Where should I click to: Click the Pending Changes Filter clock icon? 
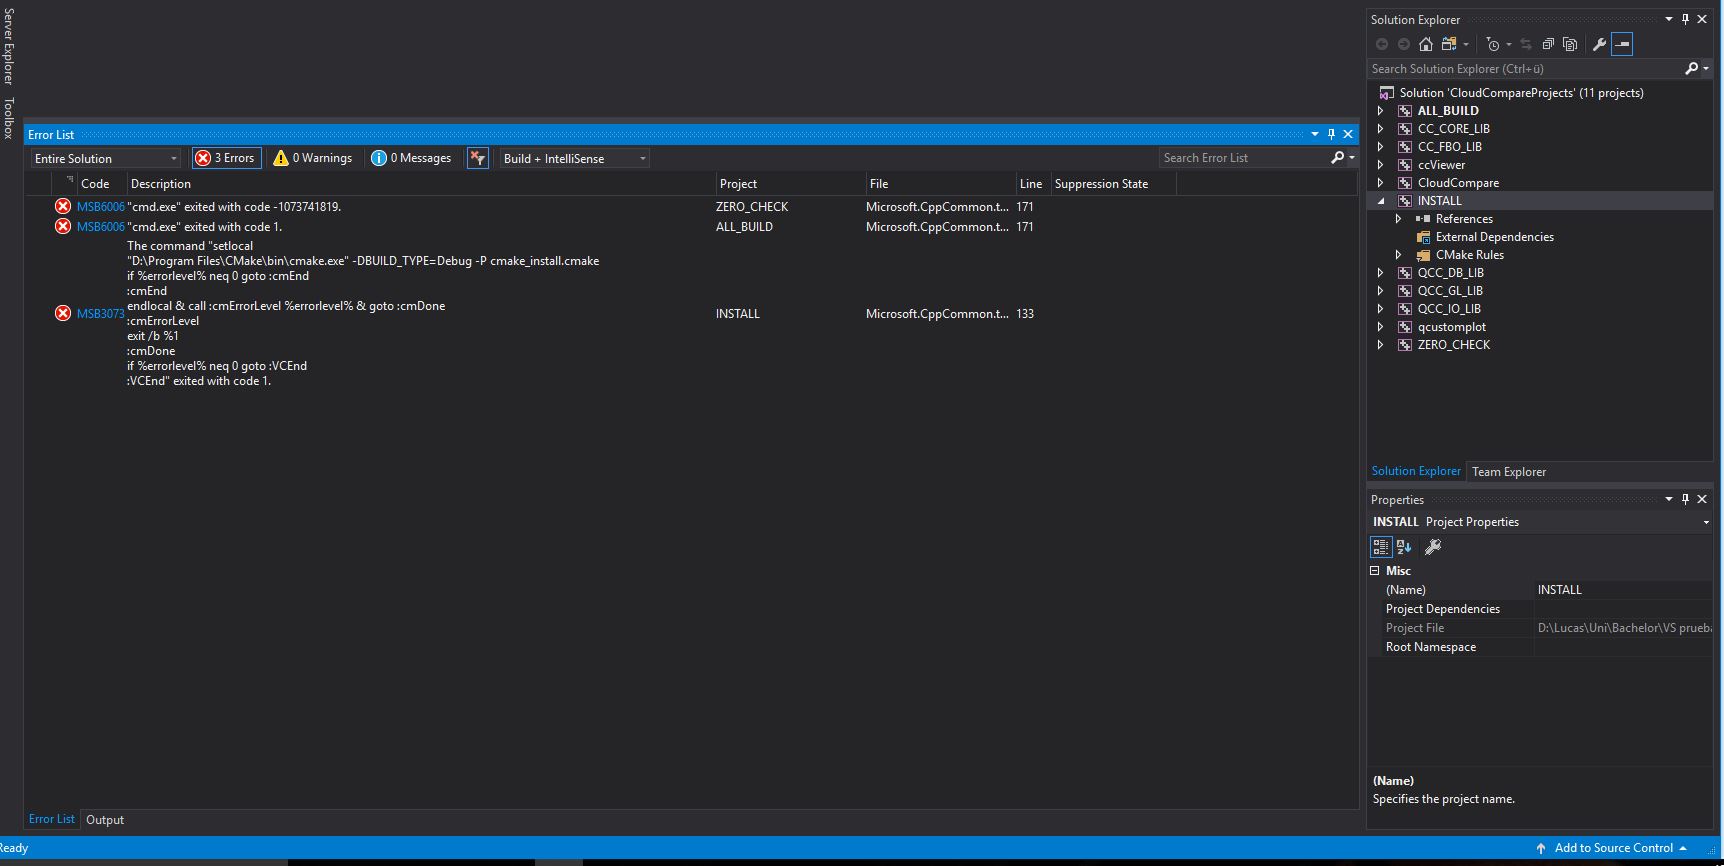coord(1493,44)
